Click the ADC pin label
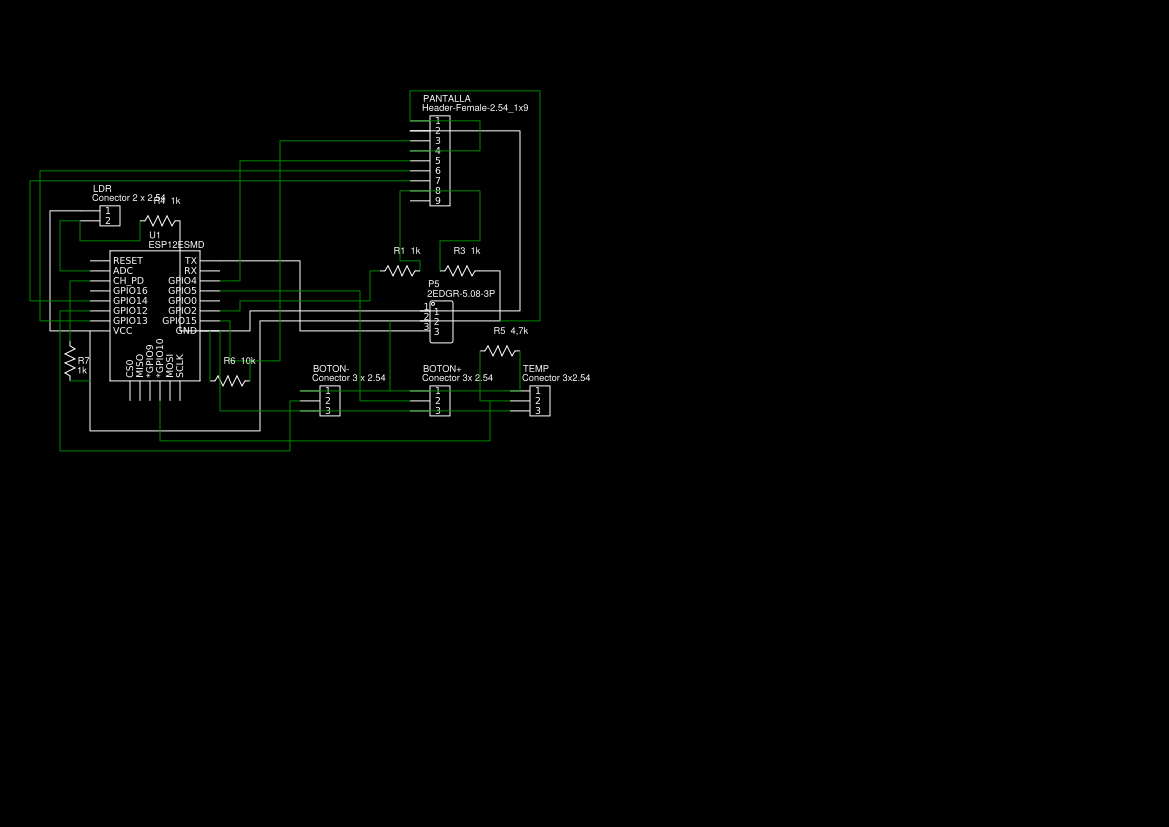 (x=123, y=271)
